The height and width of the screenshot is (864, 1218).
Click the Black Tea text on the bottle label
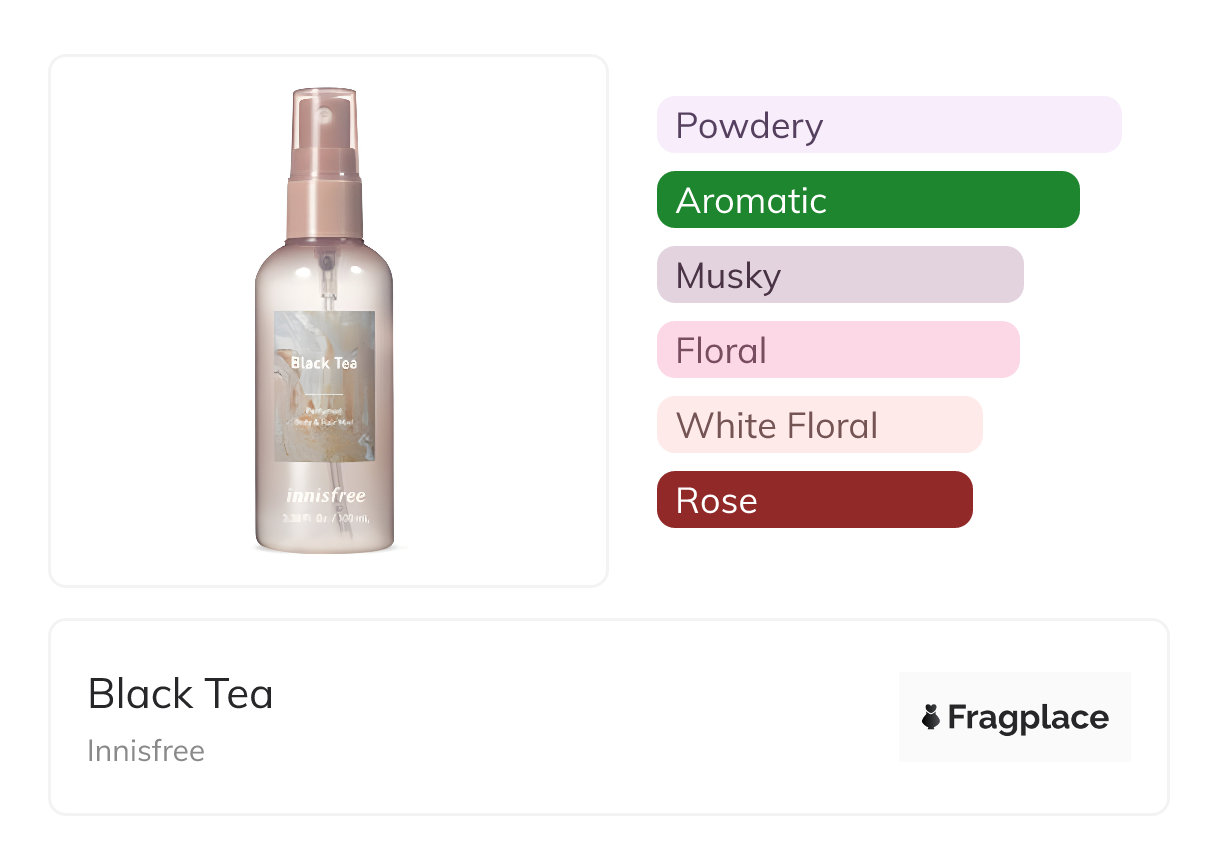(x=324, y=363)
